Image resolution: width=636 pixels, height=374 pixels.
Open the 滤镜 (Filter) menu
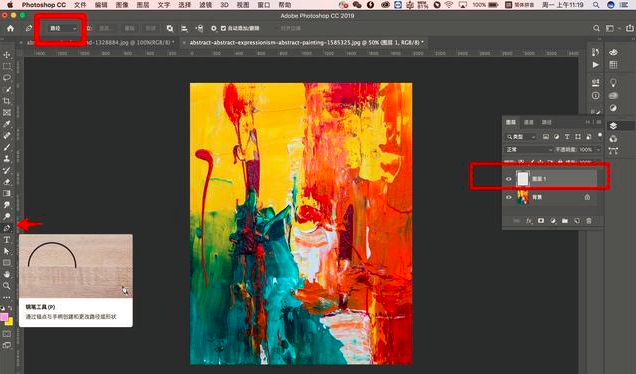click(206, 5)
